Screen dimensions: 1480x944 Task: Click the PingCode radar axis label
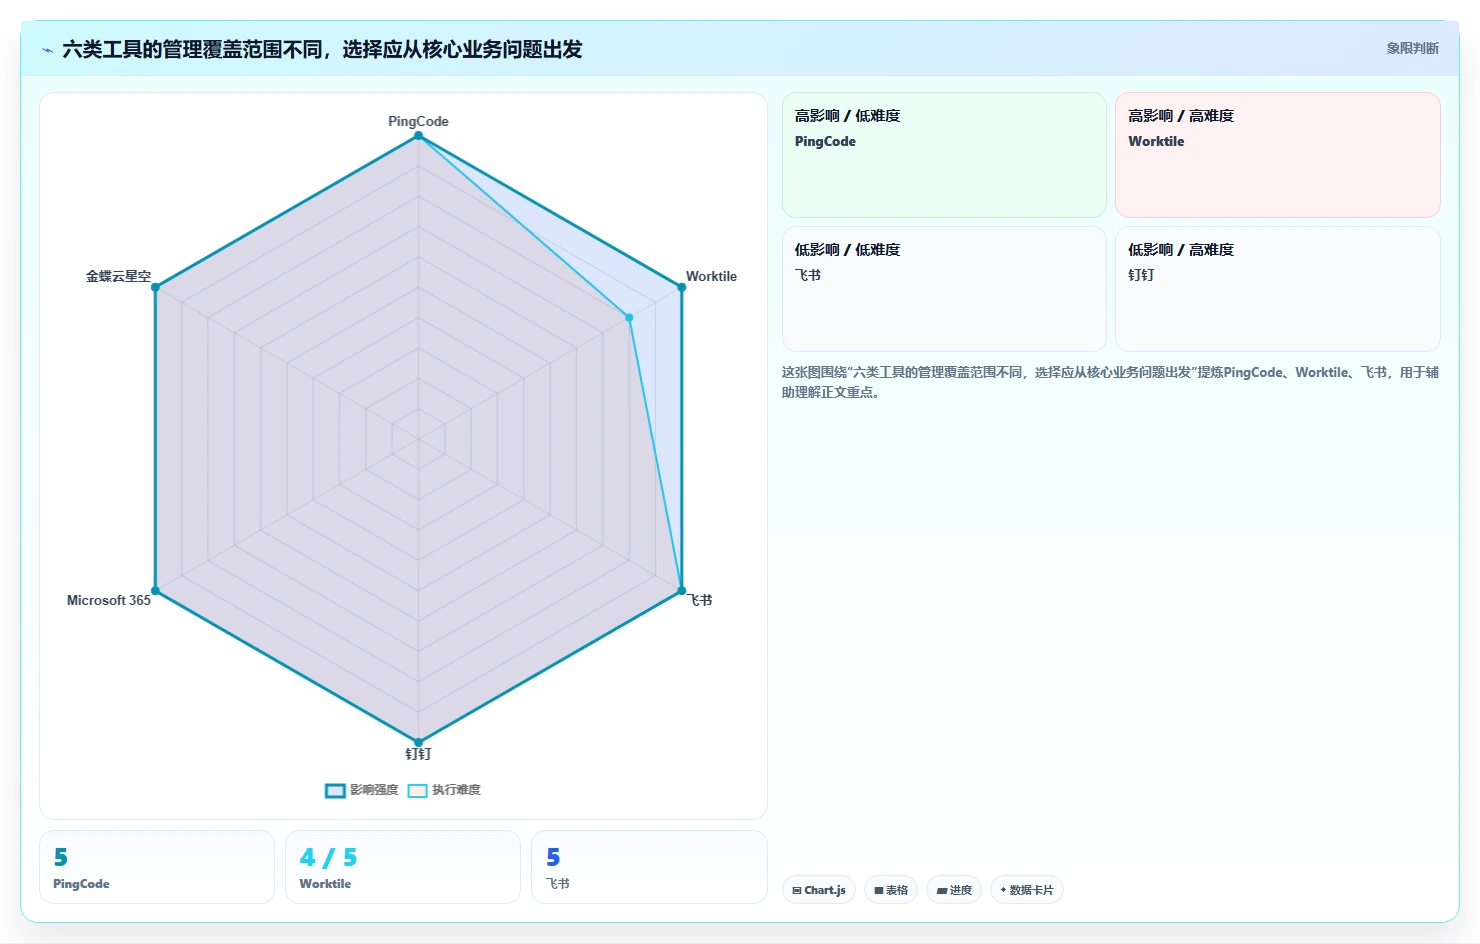tap(418, 121)
